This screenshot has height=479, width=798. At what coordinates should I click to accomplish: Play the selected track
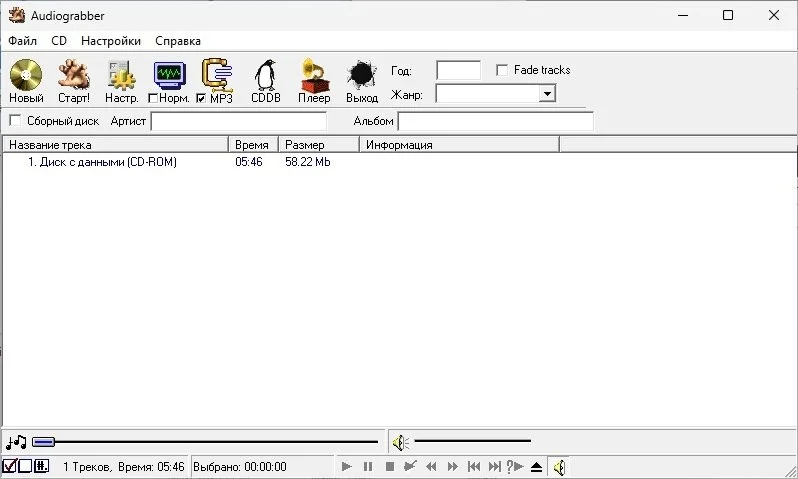347,466
